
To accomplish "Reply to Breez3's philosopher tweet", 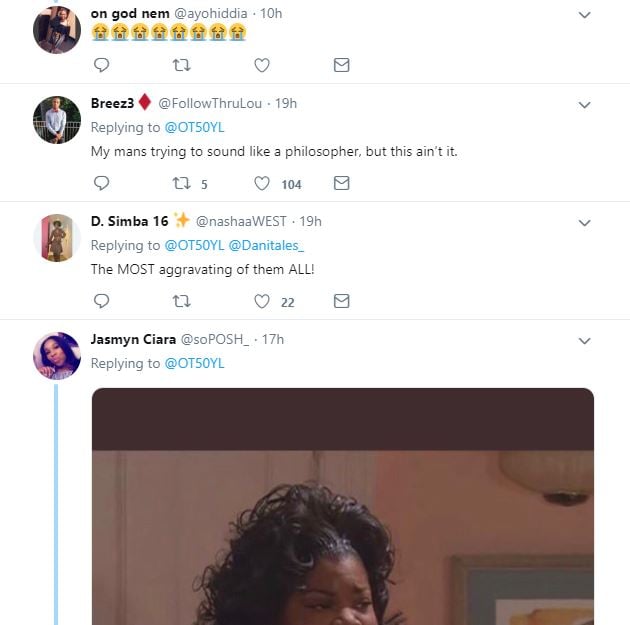I will 101,183.
